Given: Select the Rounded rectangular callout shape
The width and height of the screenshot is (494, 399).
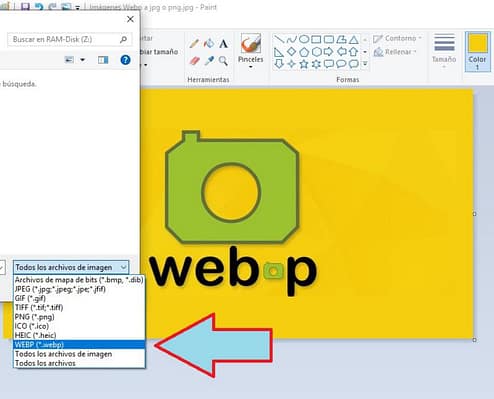Looking at the screenshot, I should 329,64.
